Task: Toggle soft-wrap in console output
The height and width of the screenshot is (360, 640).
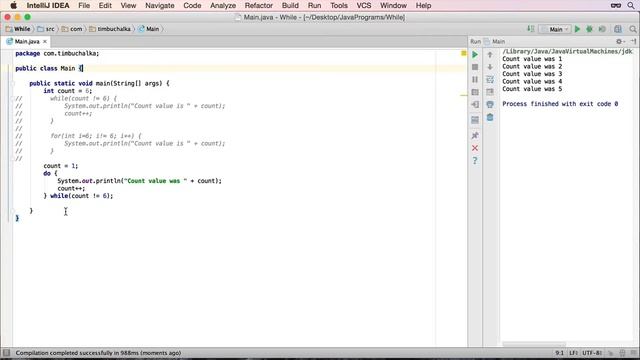Action: click(490, 80)
